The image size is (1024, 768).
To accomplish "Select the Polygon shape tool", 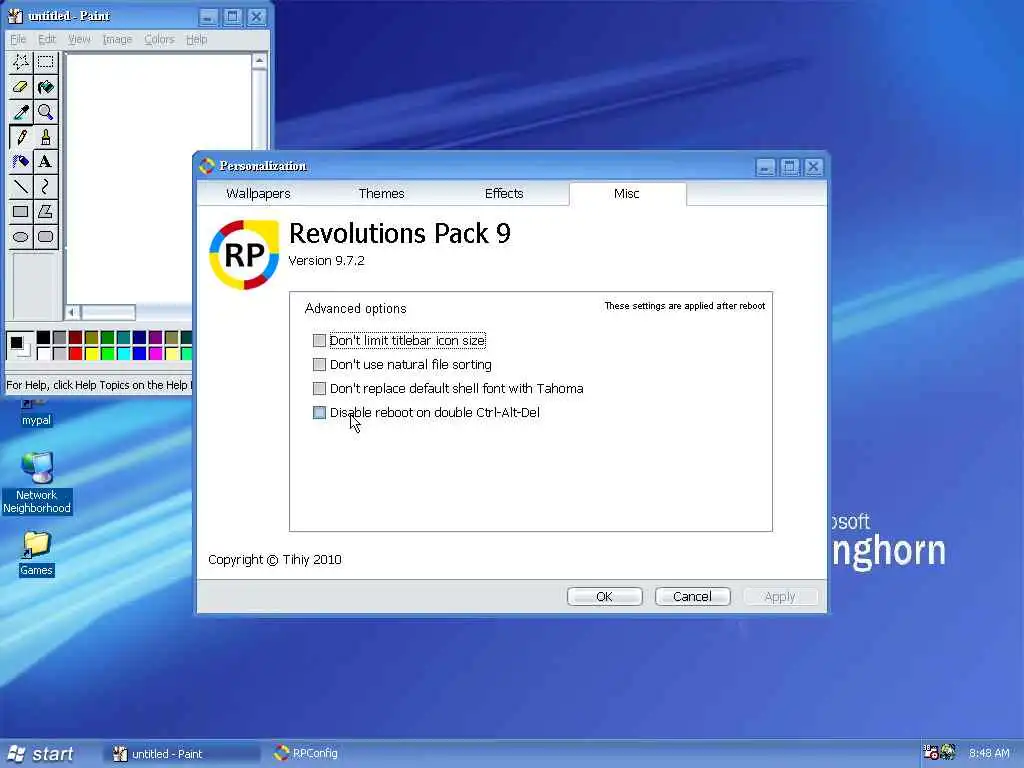I will point(46,212).
